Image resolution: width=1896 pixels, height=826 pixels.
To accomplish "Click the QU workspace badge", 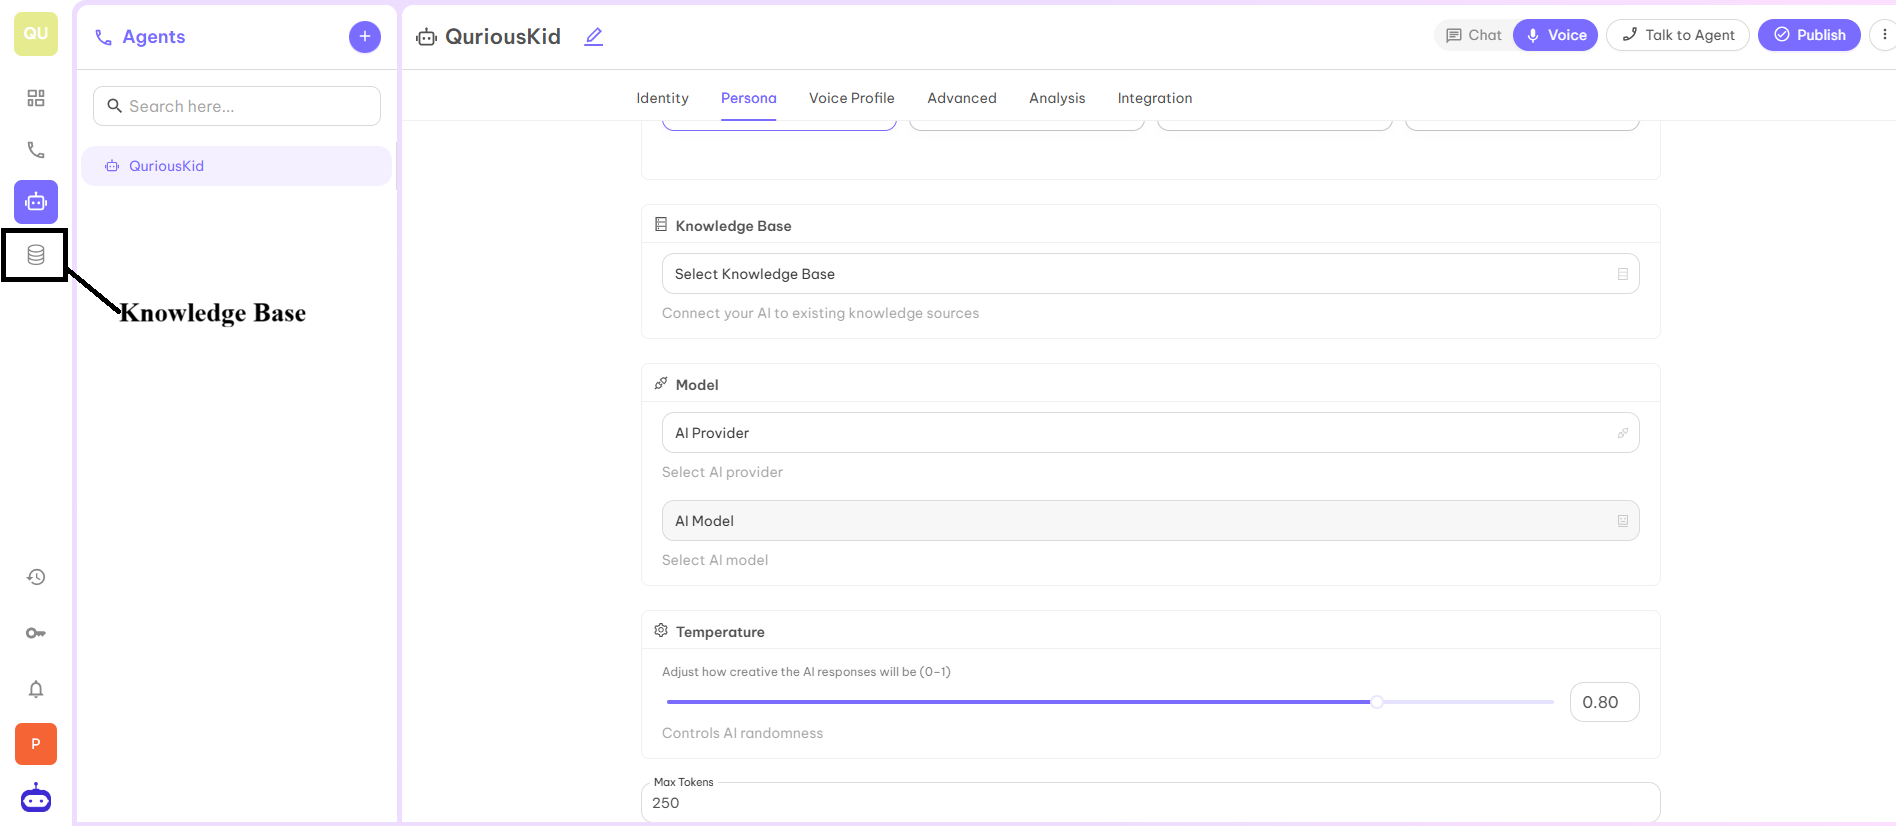I will tap(36, 34).
